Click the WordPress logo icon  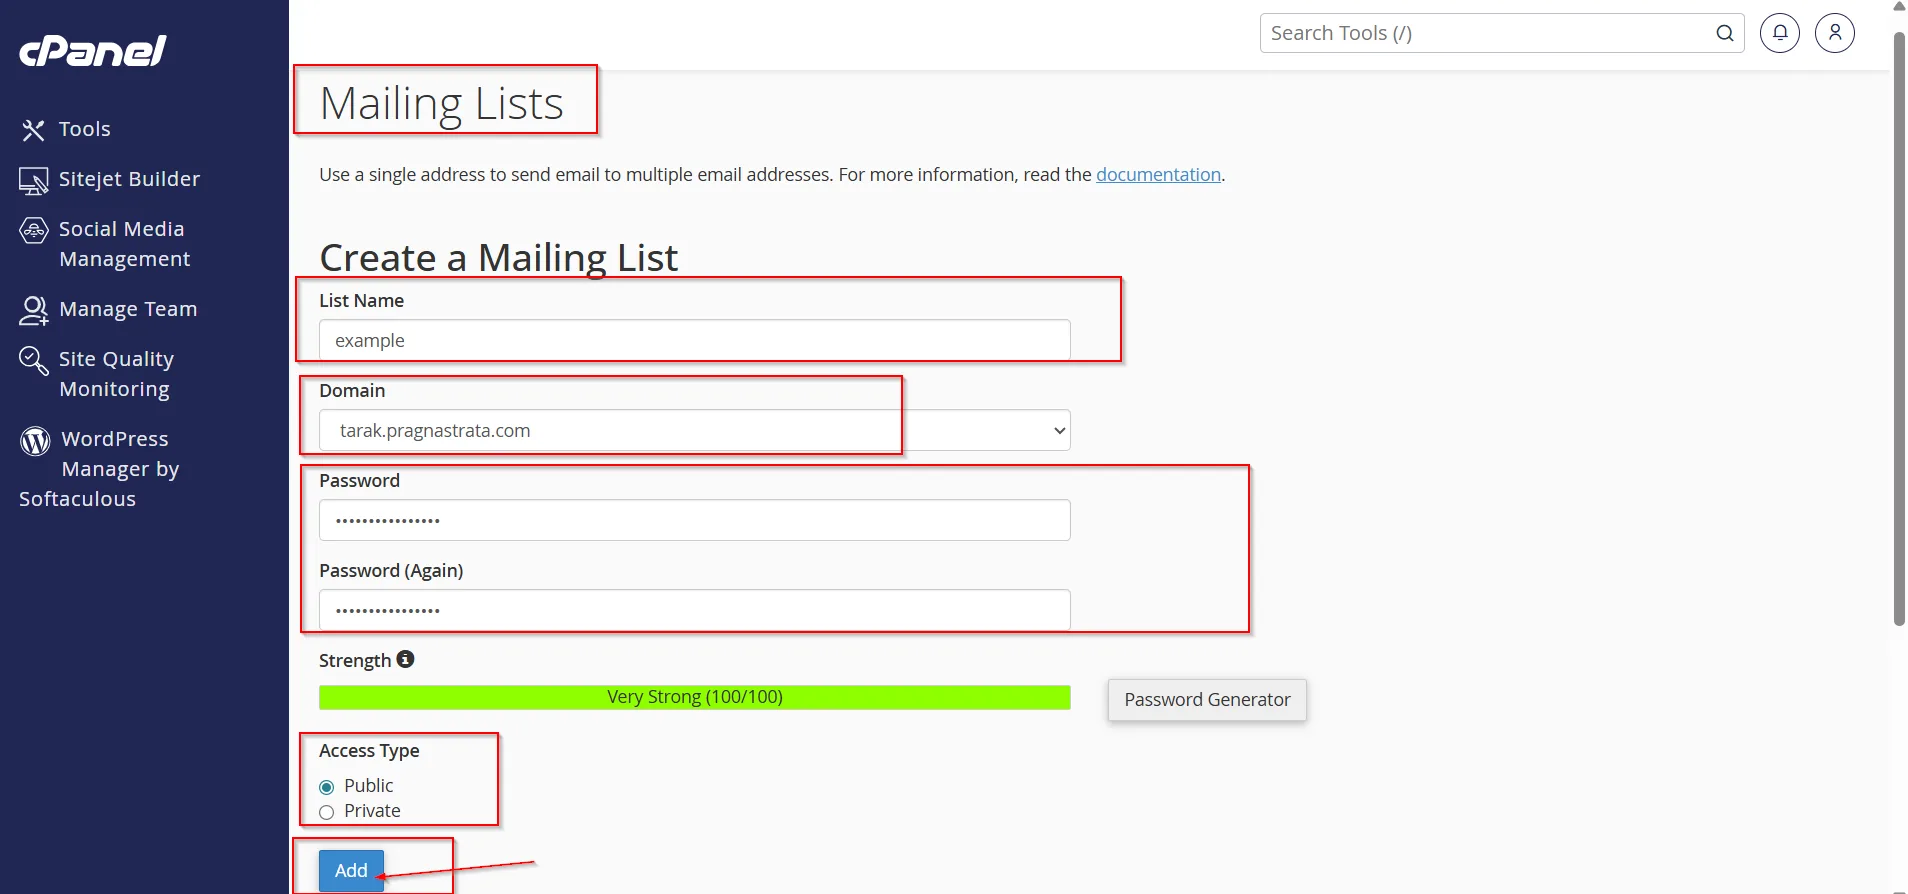(35, 440)
